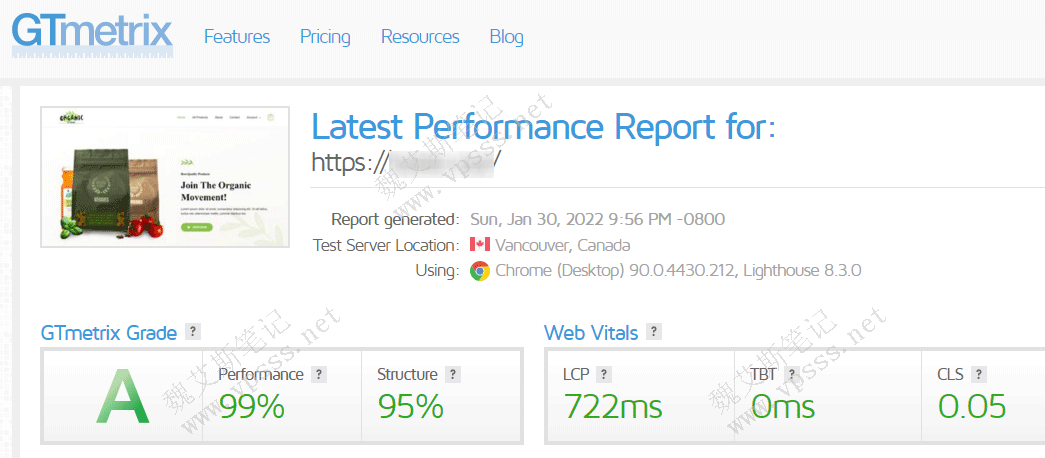The image size is (1045, 458).
Task: Click the Web Vitals heading
Action: [591, 332]
